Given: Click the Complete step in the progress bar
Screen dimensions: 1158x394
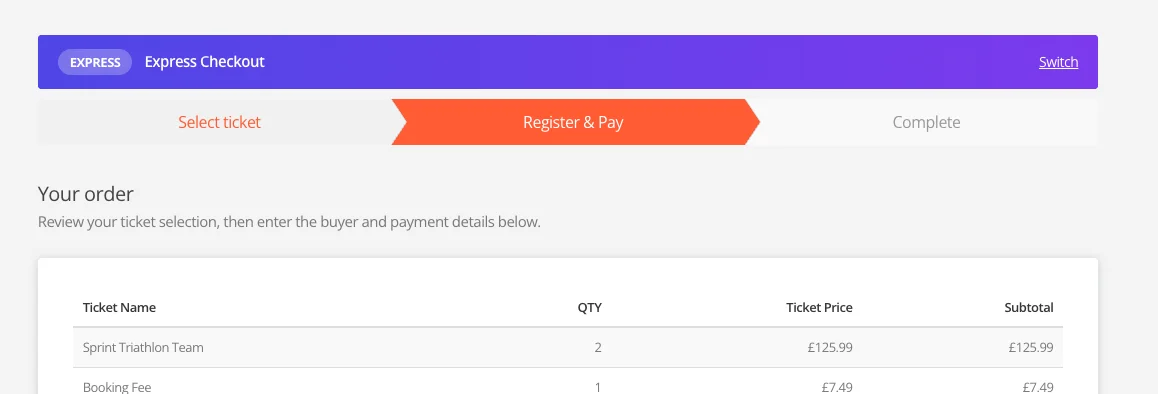Looking at the screenshot, I should 926,122.
